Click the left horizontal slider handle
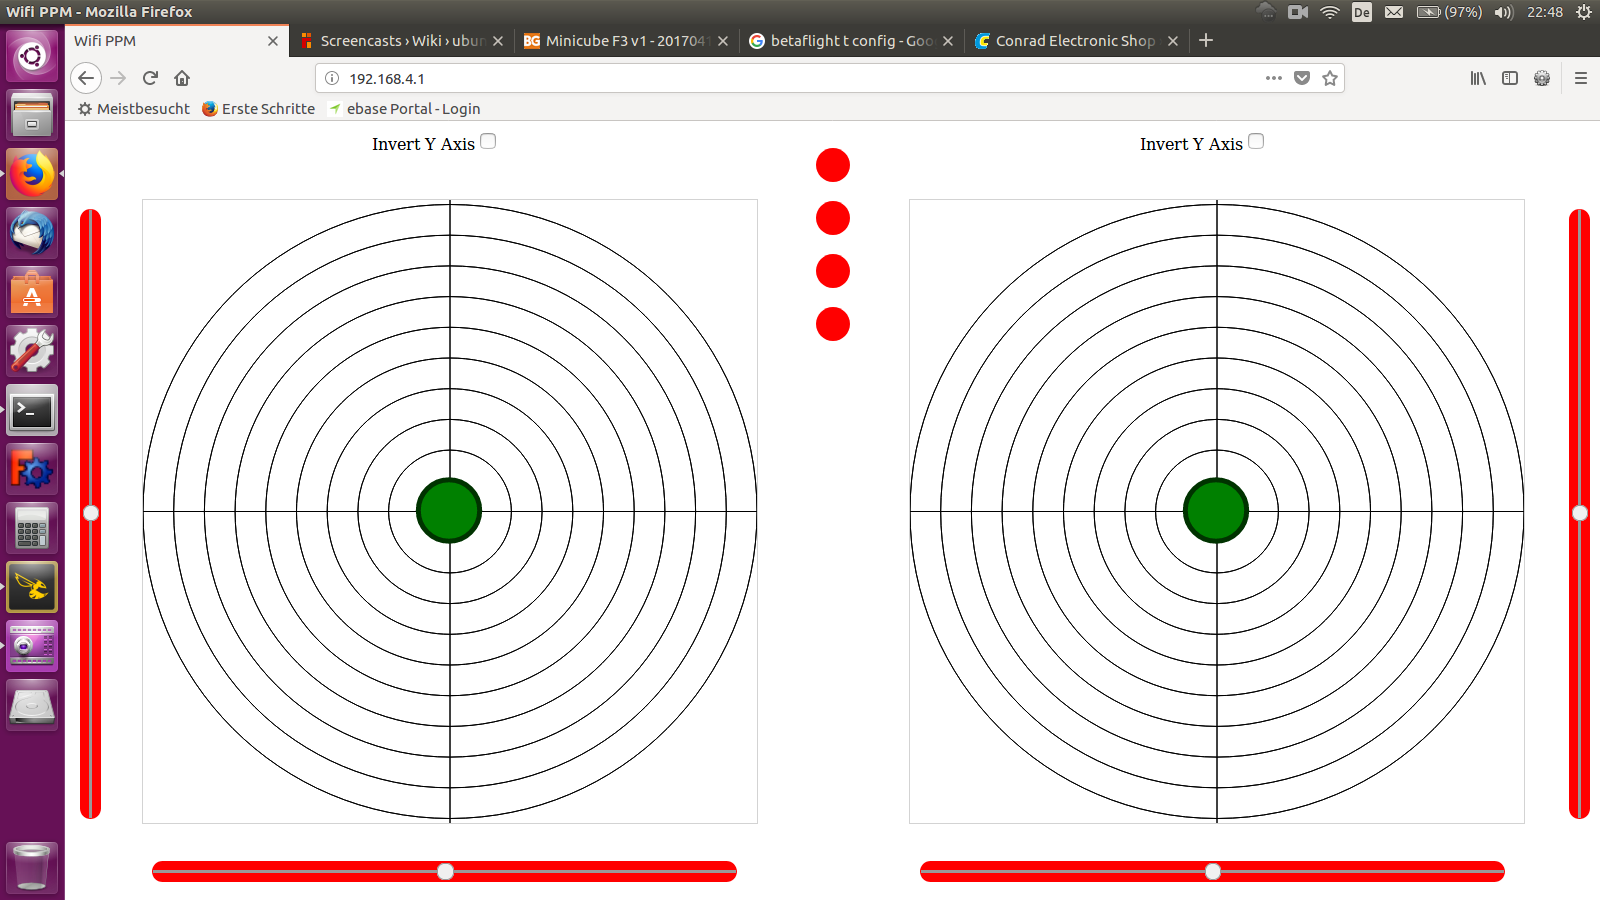1600x900 pixels. (x=445, y=871)
